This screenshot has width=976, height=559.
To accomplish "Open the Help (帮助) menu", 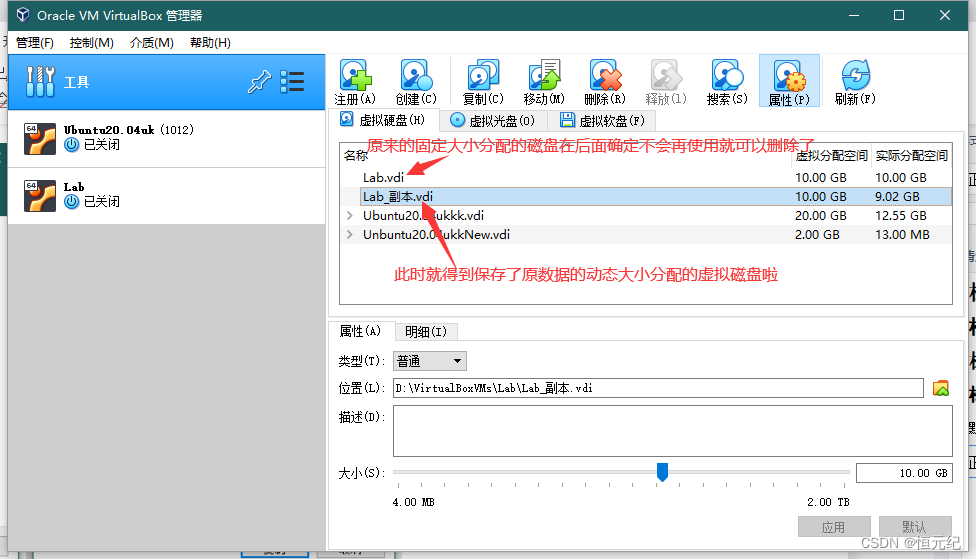I will click(210, 42).
